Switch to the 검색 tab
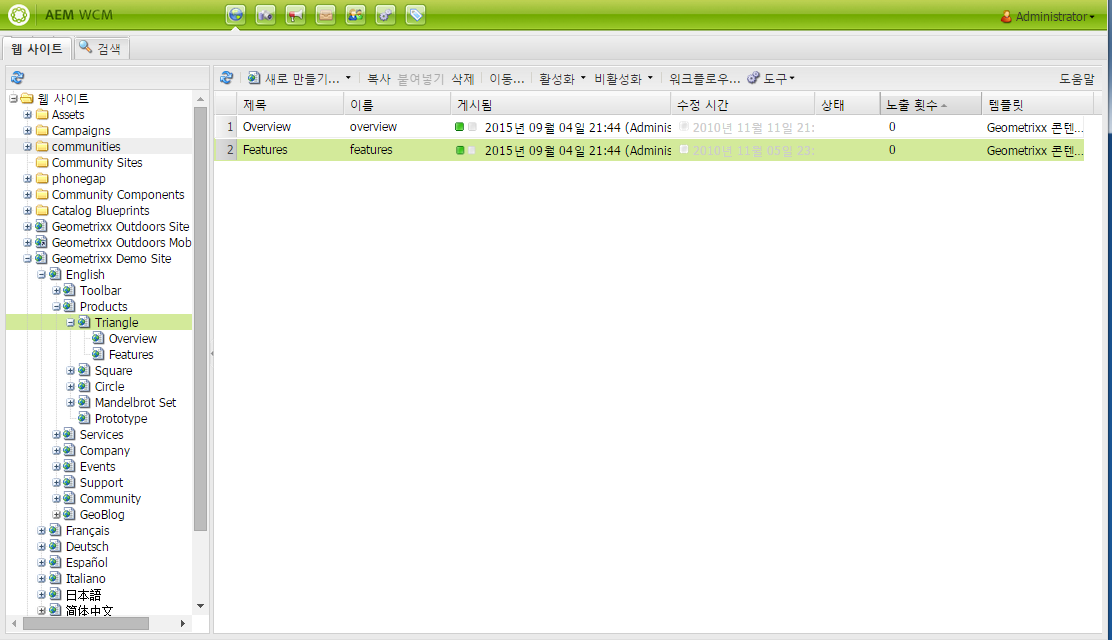 (101, 48)
